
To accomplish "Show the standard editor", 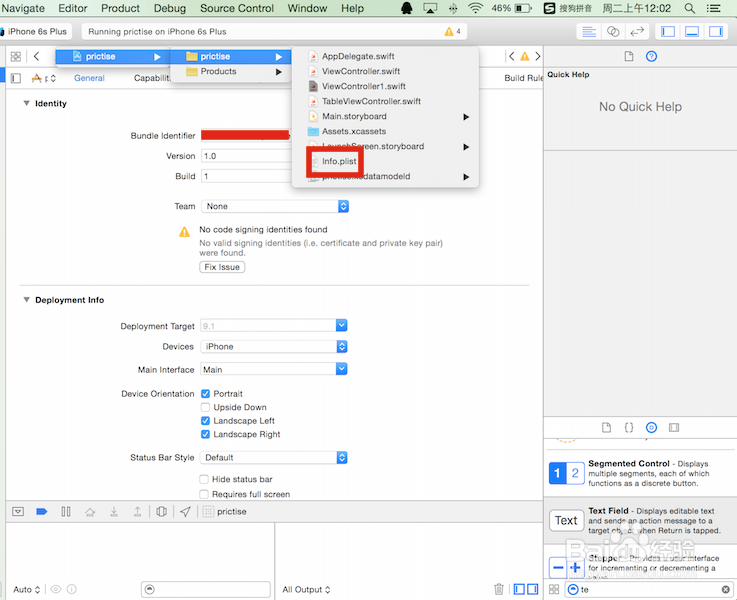I will pyautogui.click(x=589, y=31).
